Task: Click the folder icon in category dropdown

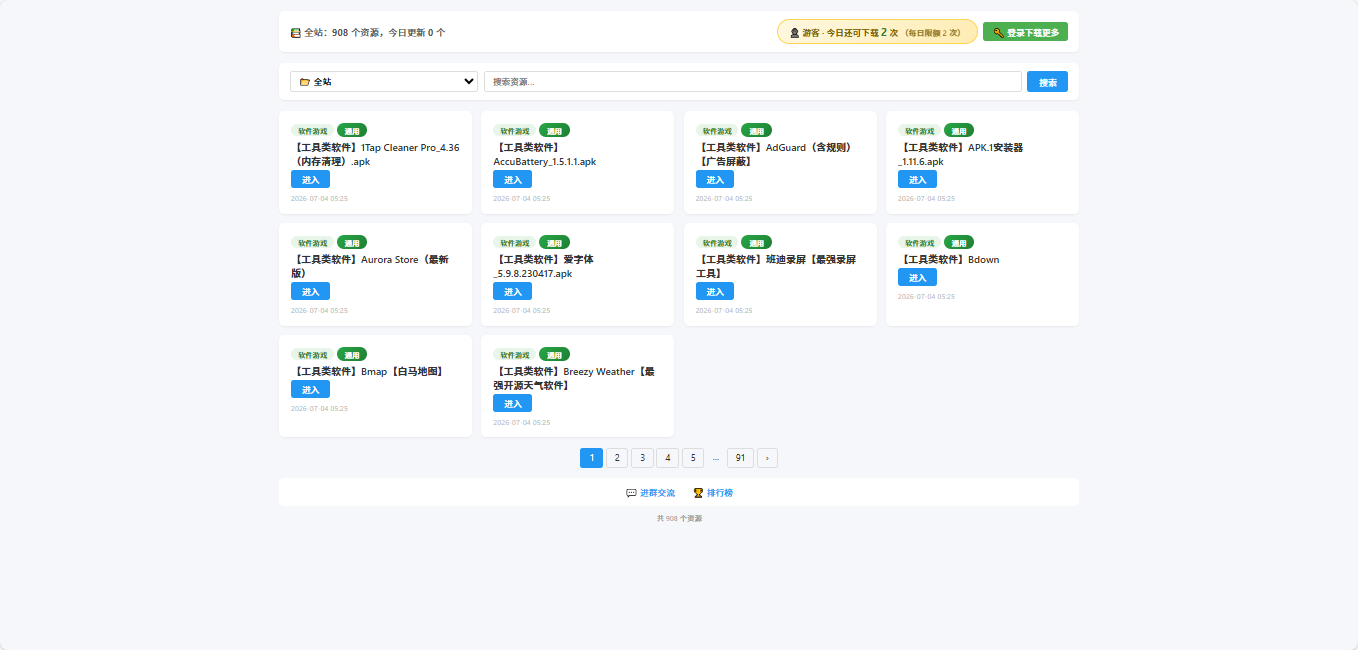Action: tap(305, 82)
